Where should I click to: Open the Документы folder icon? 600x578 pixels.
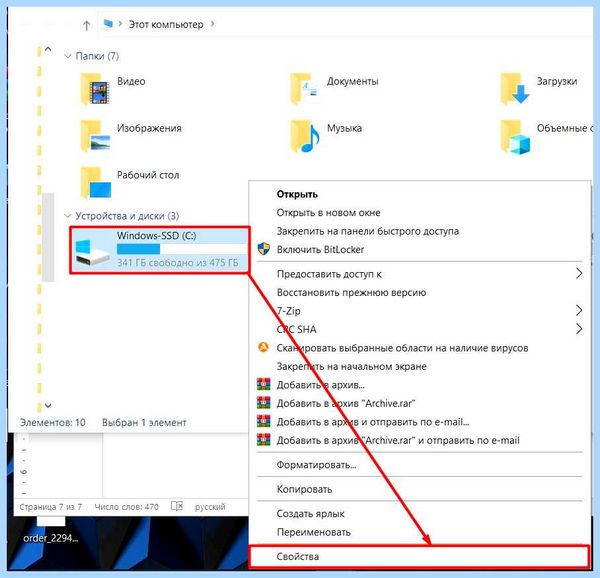point(304,89)
